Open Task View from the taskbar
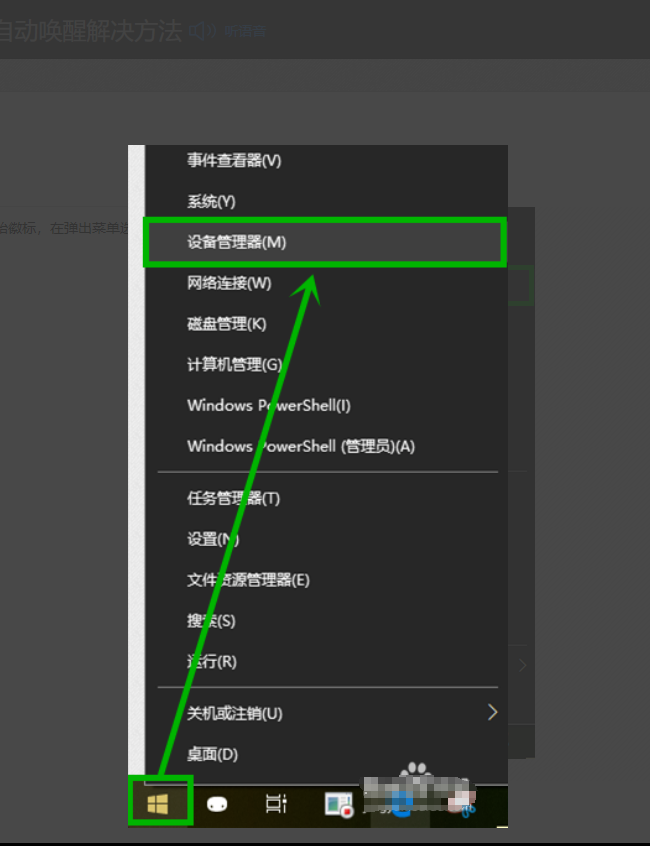This screenshot has height=846, width=650. (x=276, y=803)
